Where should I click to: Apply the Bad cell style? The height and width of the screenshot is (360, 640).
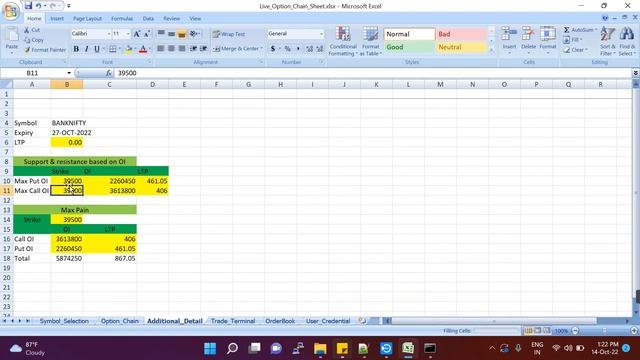click(x=462, y=34)
